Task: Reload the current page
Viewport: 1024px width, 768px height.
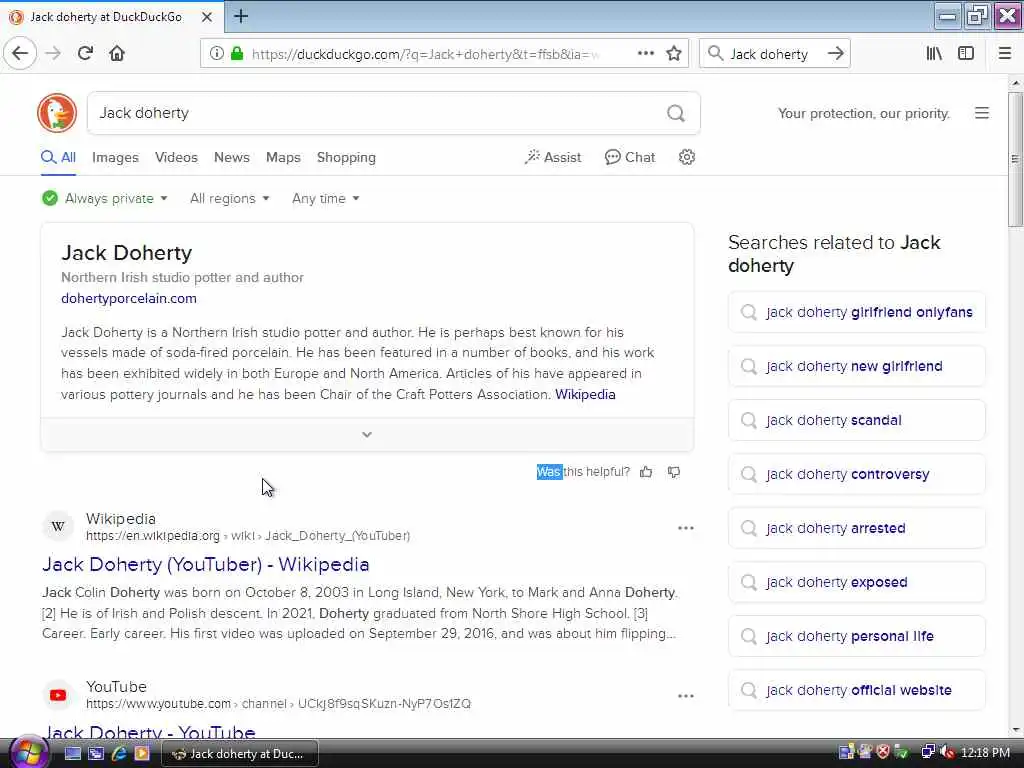Action: (86, 54)
